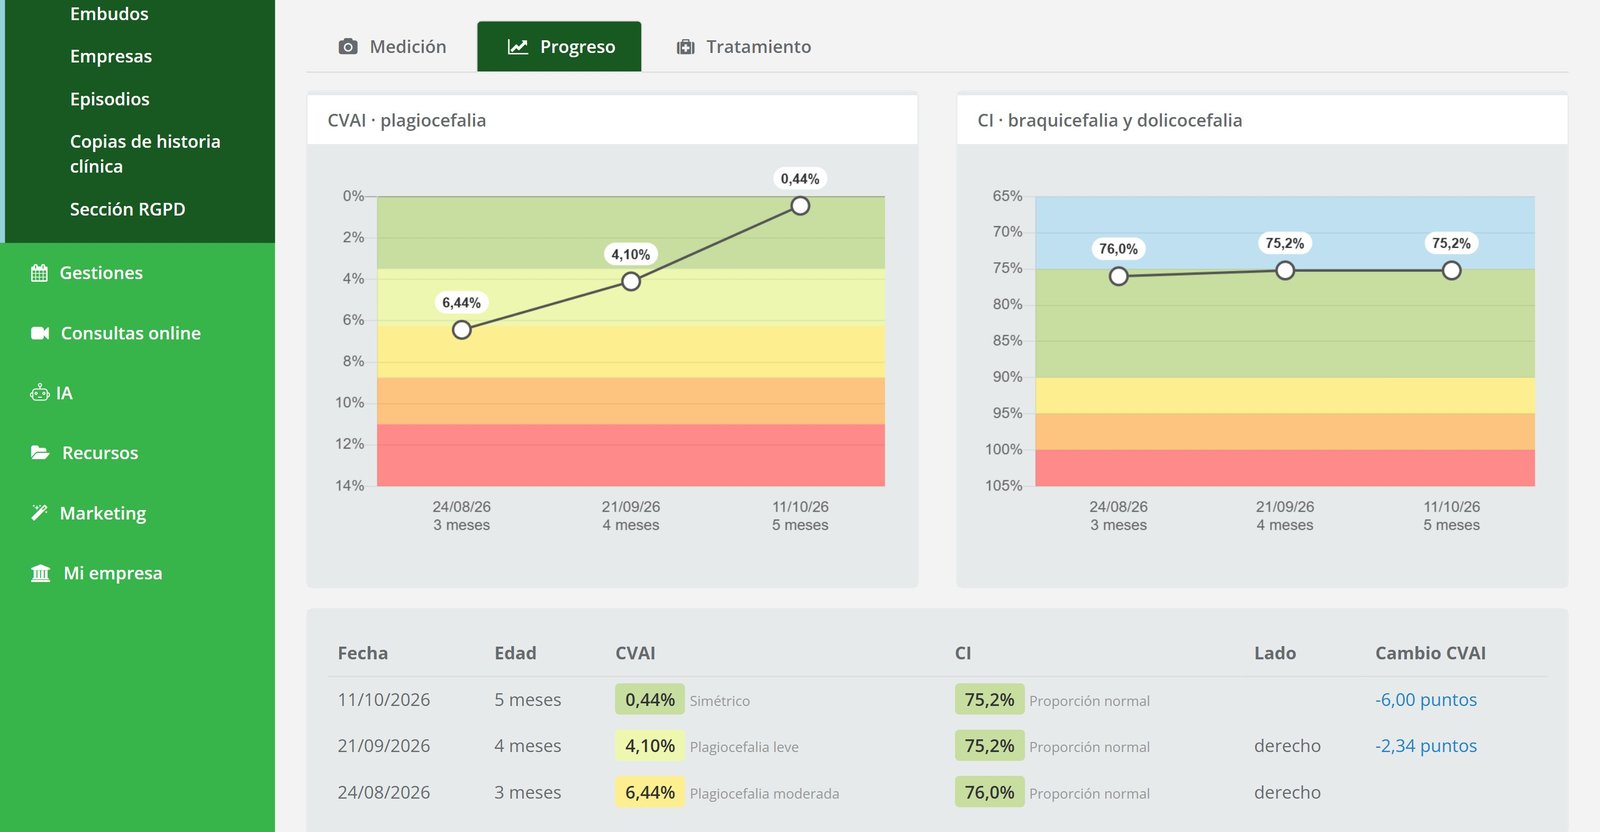The height and width of the screenshot is (832, 1600).
Task: Click the 6,44% point on CVAI chart
Action: pos(461,330)
